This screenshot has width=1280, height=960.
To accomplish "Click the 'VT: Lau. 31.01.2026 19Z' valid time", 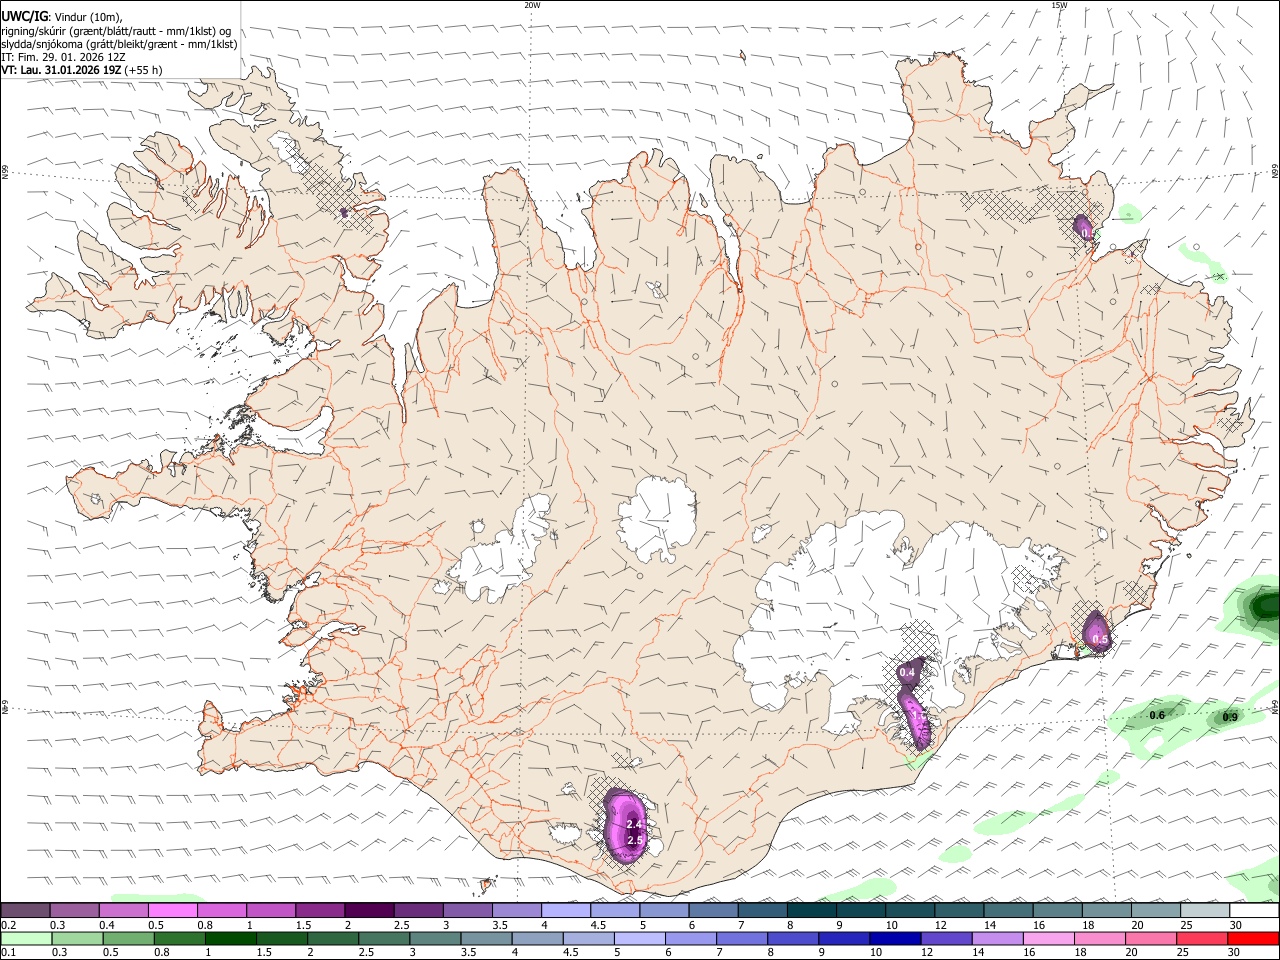I will 62,70.
